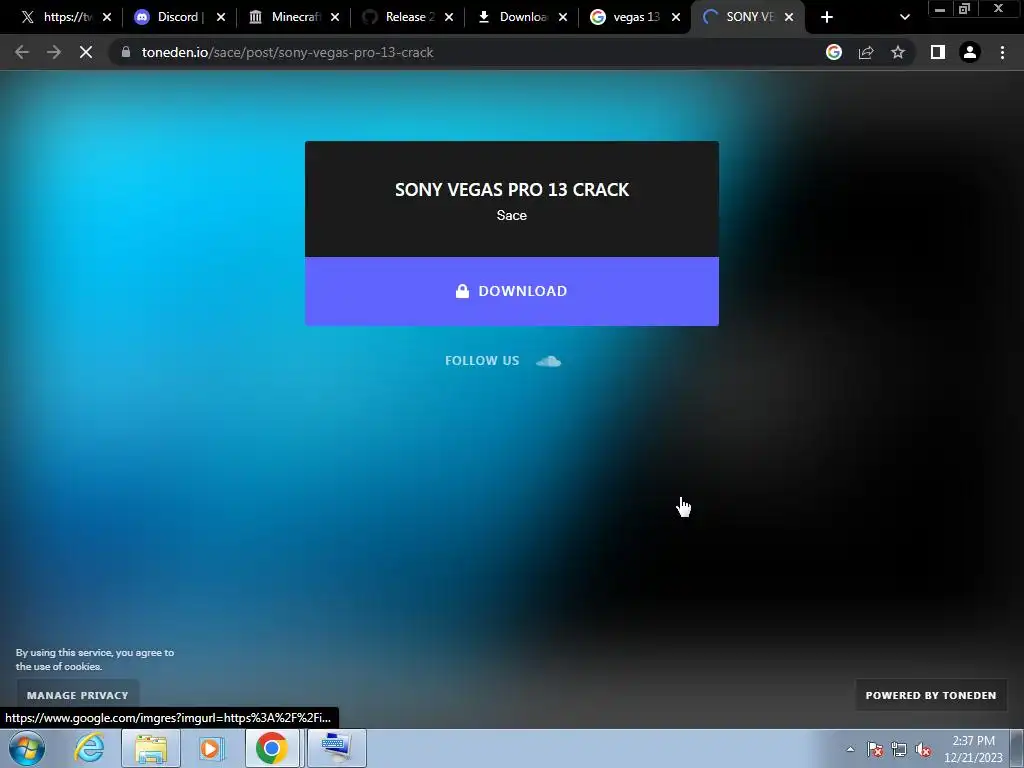Expand the tab search dropdown arrow
Viewport: 1024px width, 768px height.
tap(904, 17)
